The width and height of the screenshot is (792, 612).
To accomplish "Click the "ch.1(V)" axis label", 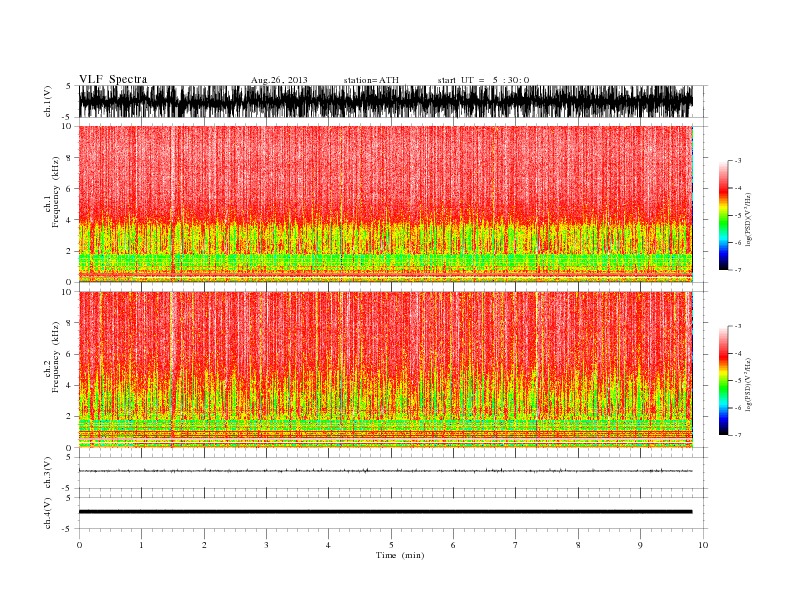I will coord(47,101).
